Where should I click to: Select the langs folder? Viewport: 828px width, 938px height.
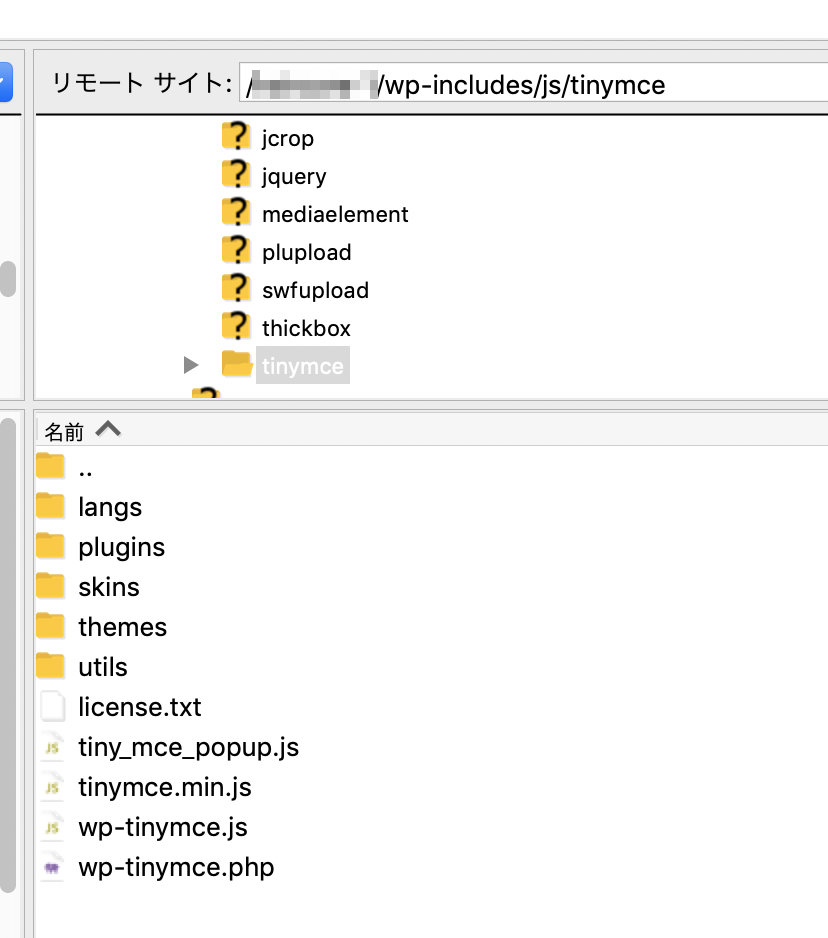pos(110,507)
